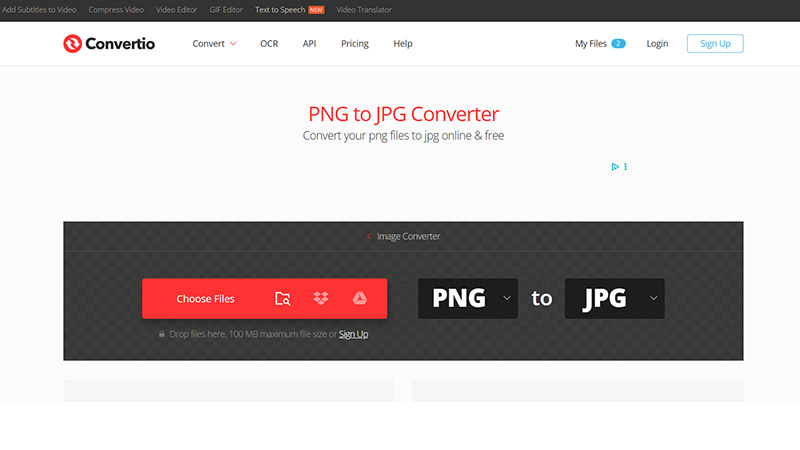Open the Video Translator link

coord(364,10)
